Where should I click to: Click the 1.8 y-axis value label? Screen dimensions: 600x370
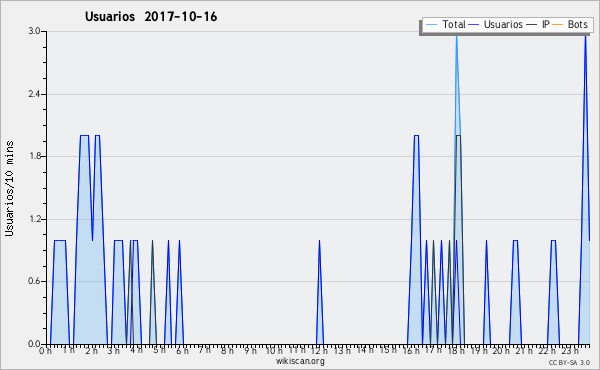pos(34,156)
